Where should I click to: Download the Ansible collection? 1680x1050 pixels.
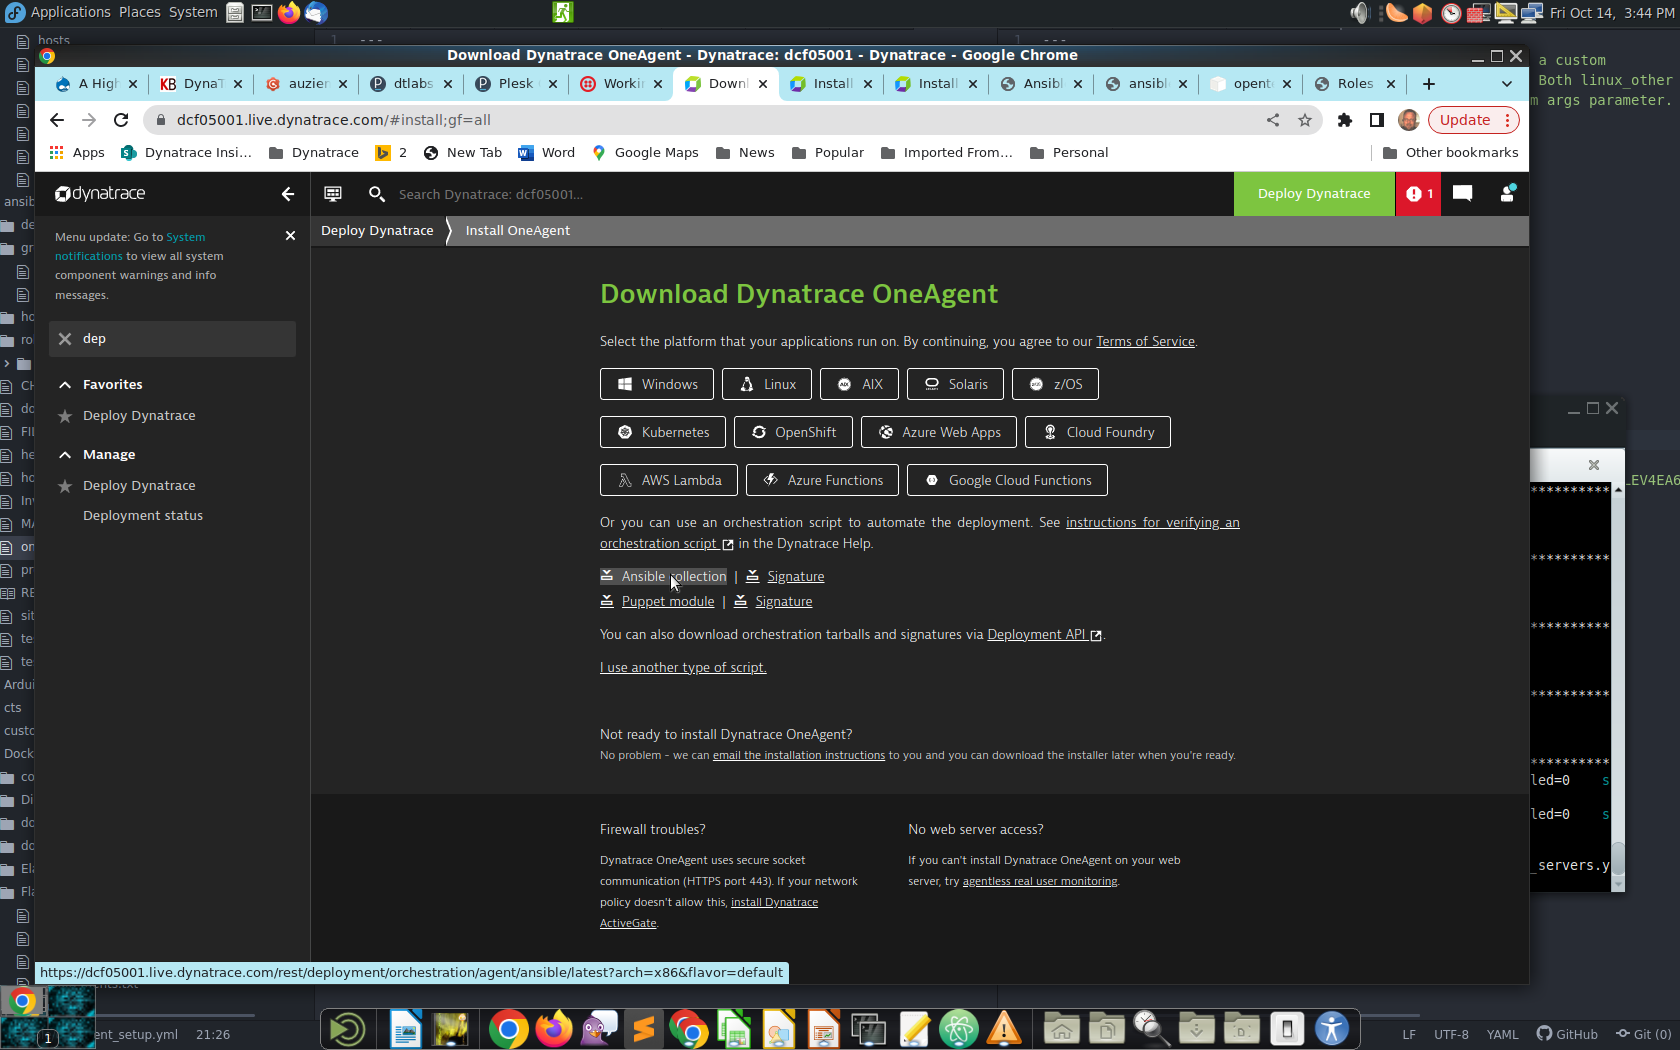pos(664,577)
